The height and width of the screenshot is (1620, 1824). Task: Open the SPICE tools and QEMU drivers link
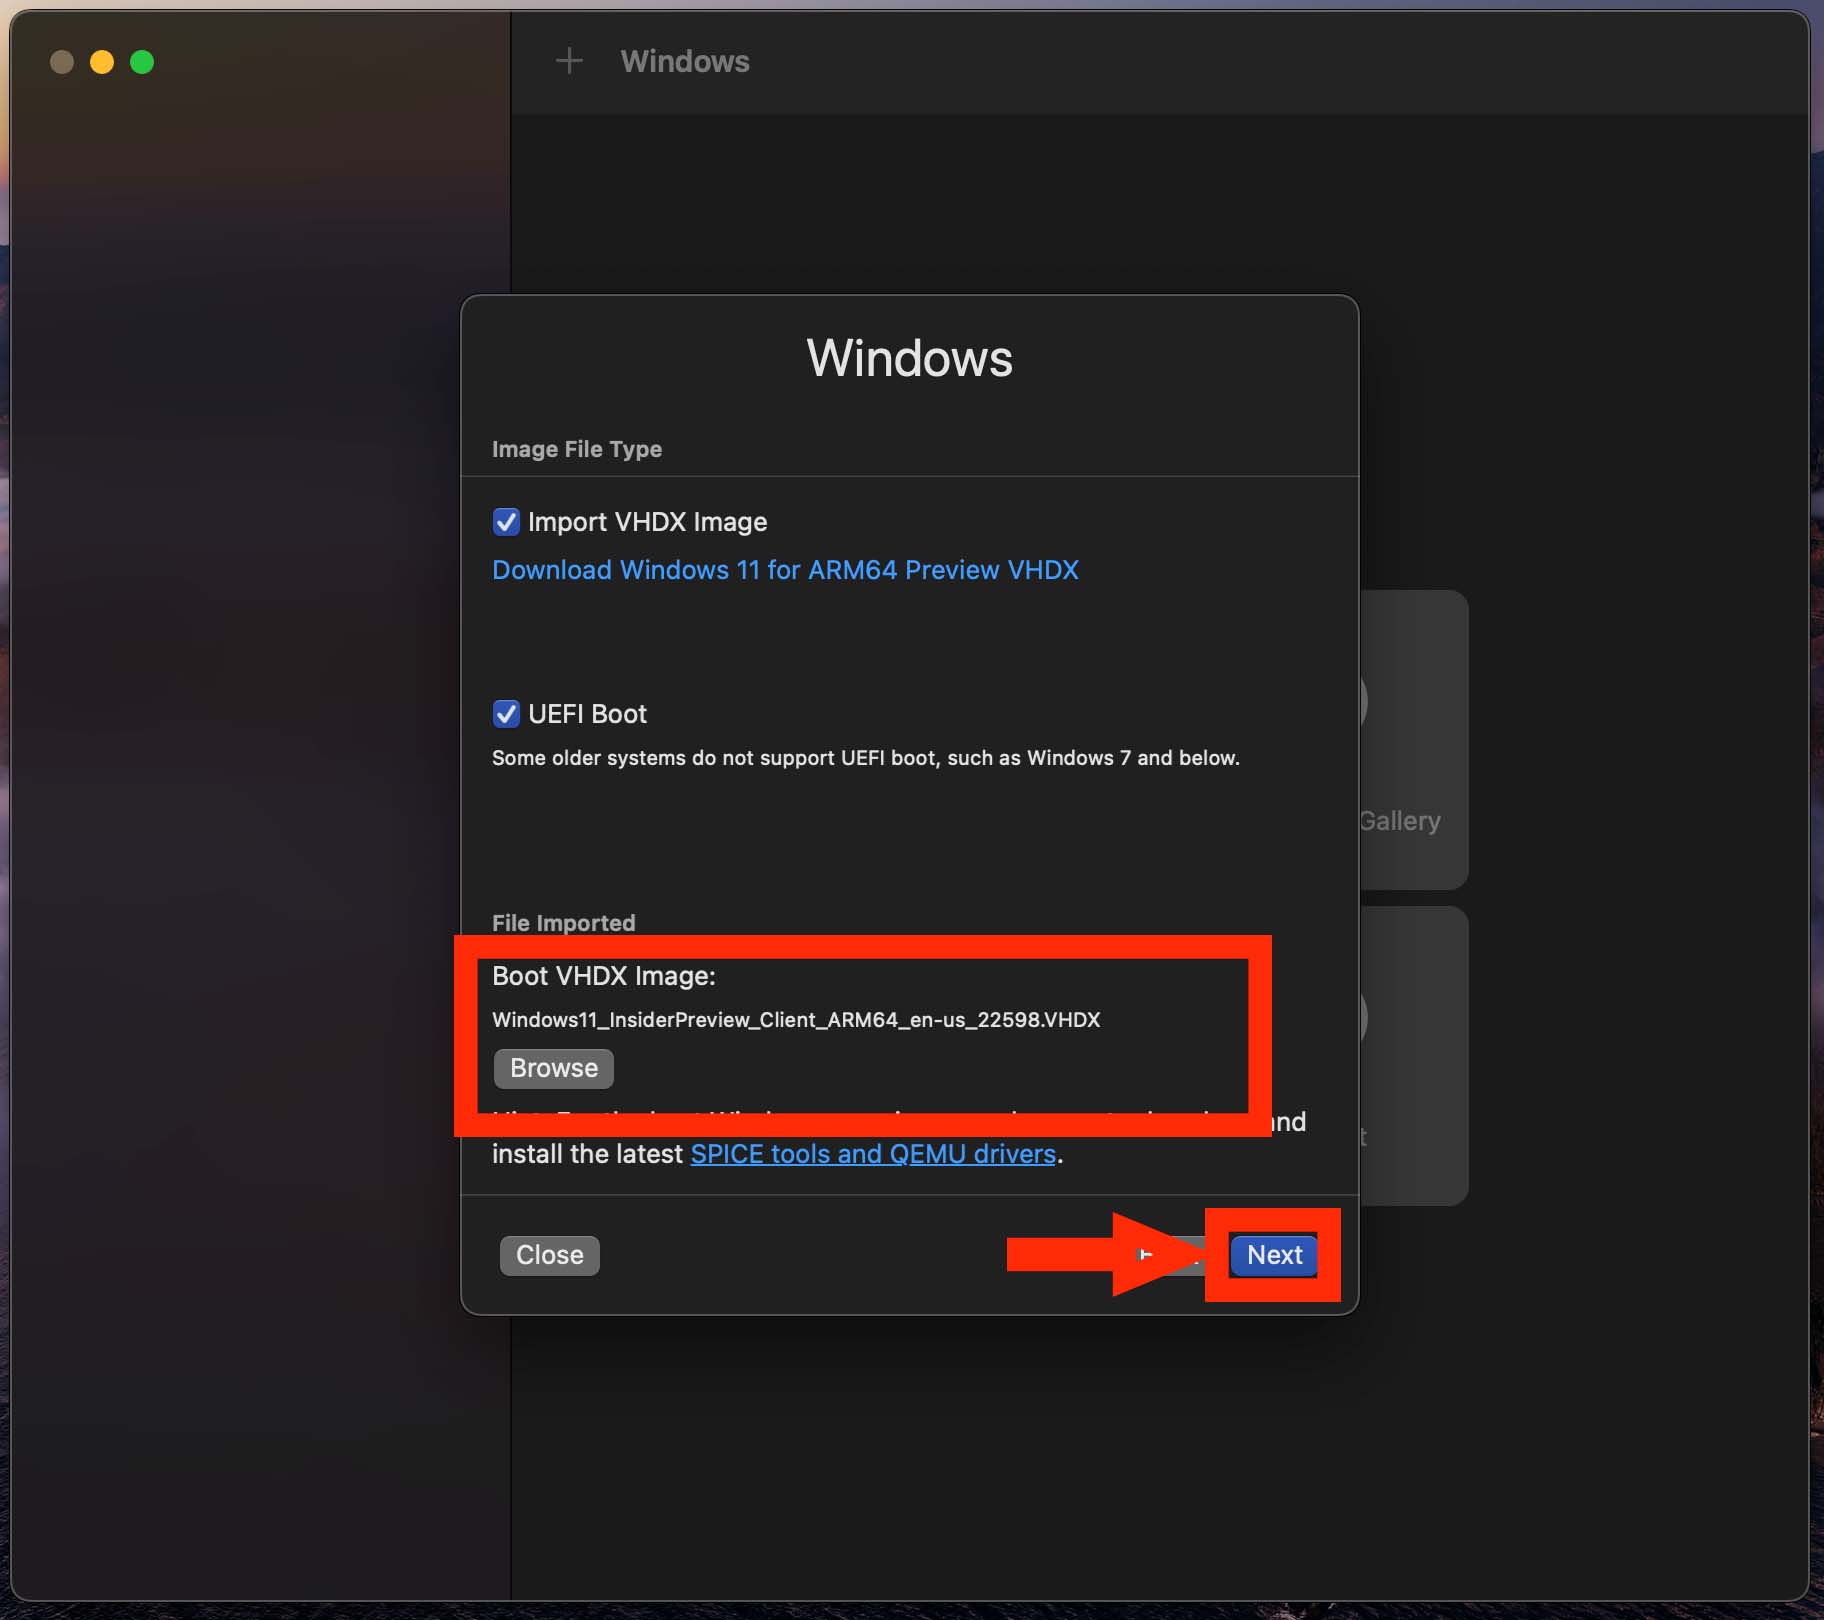(x=873, y=1154)
